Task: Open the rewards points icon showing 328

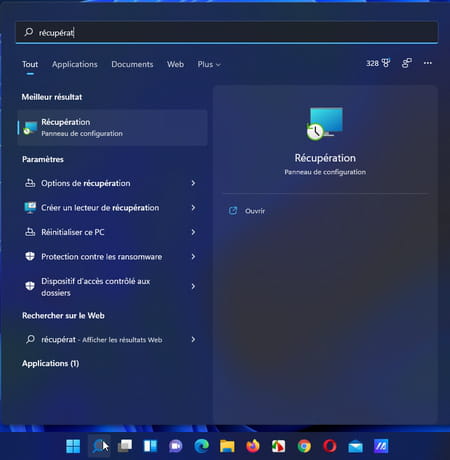Action: (378, 63)
